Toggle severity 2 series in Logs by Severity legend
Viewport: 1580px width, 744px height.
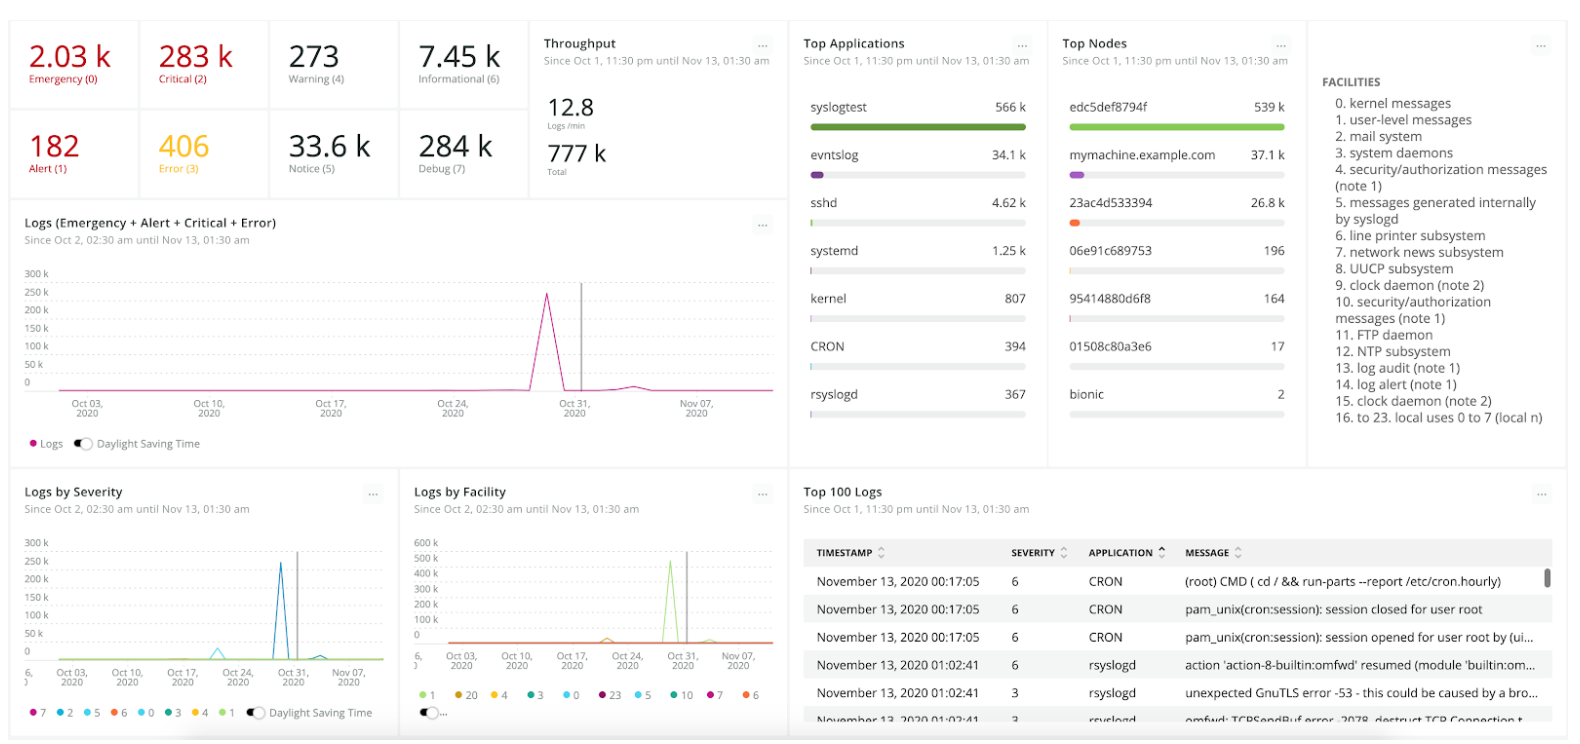[x=65, y=713]
